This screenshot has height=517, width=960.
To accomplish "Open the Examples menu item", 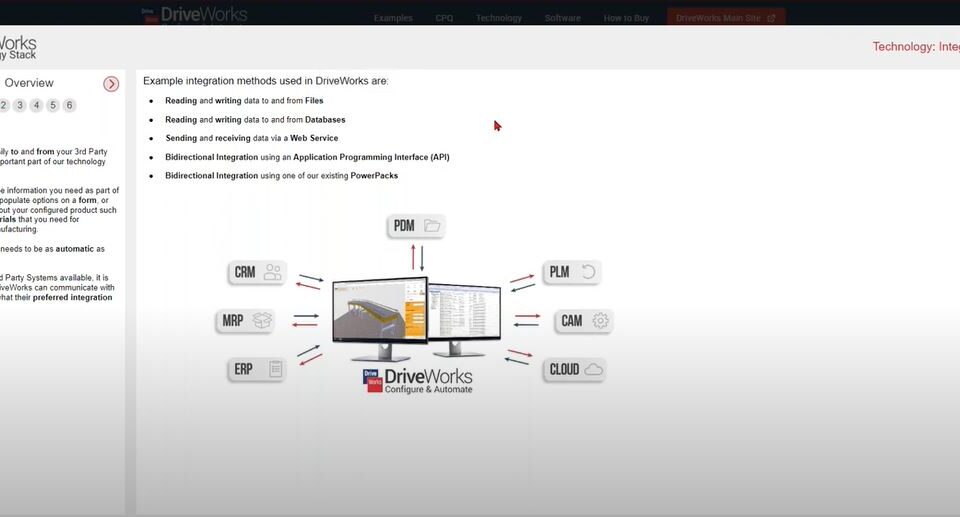I will tap(393, 18).
